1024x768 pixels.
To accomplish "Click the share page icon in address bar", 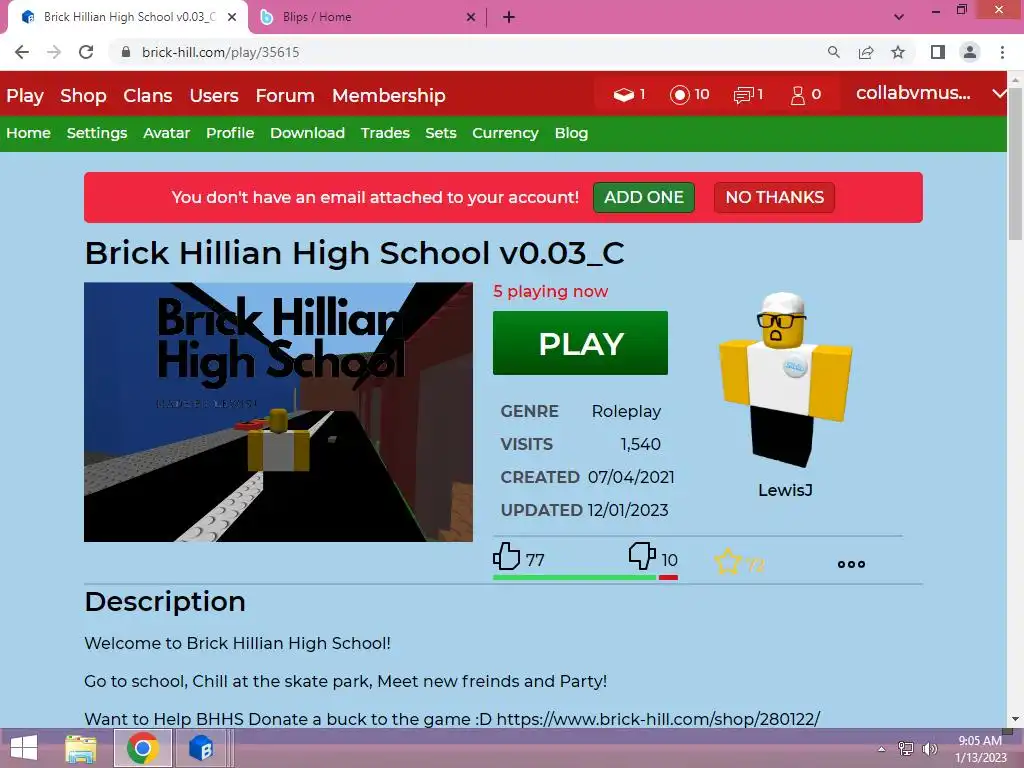I will (866, 52).
